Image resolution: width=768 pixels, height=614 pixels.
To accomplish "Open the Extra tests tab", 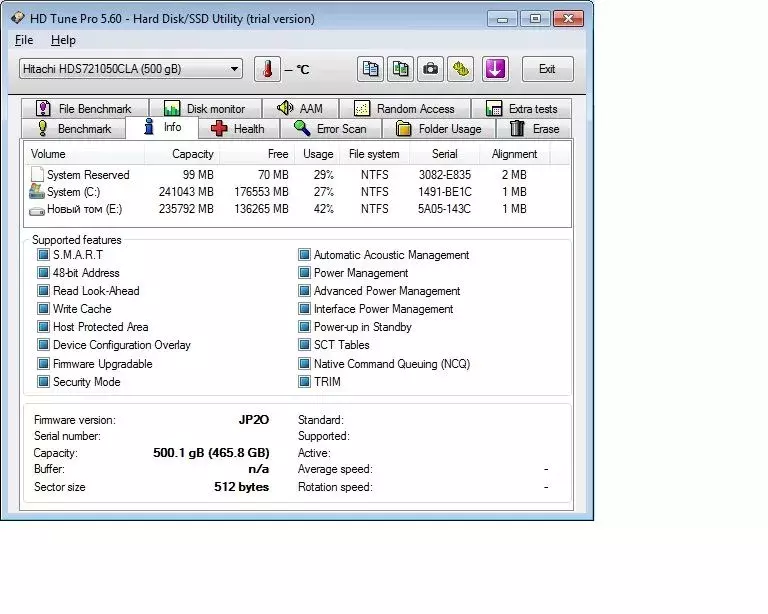I will coord(521,108).
